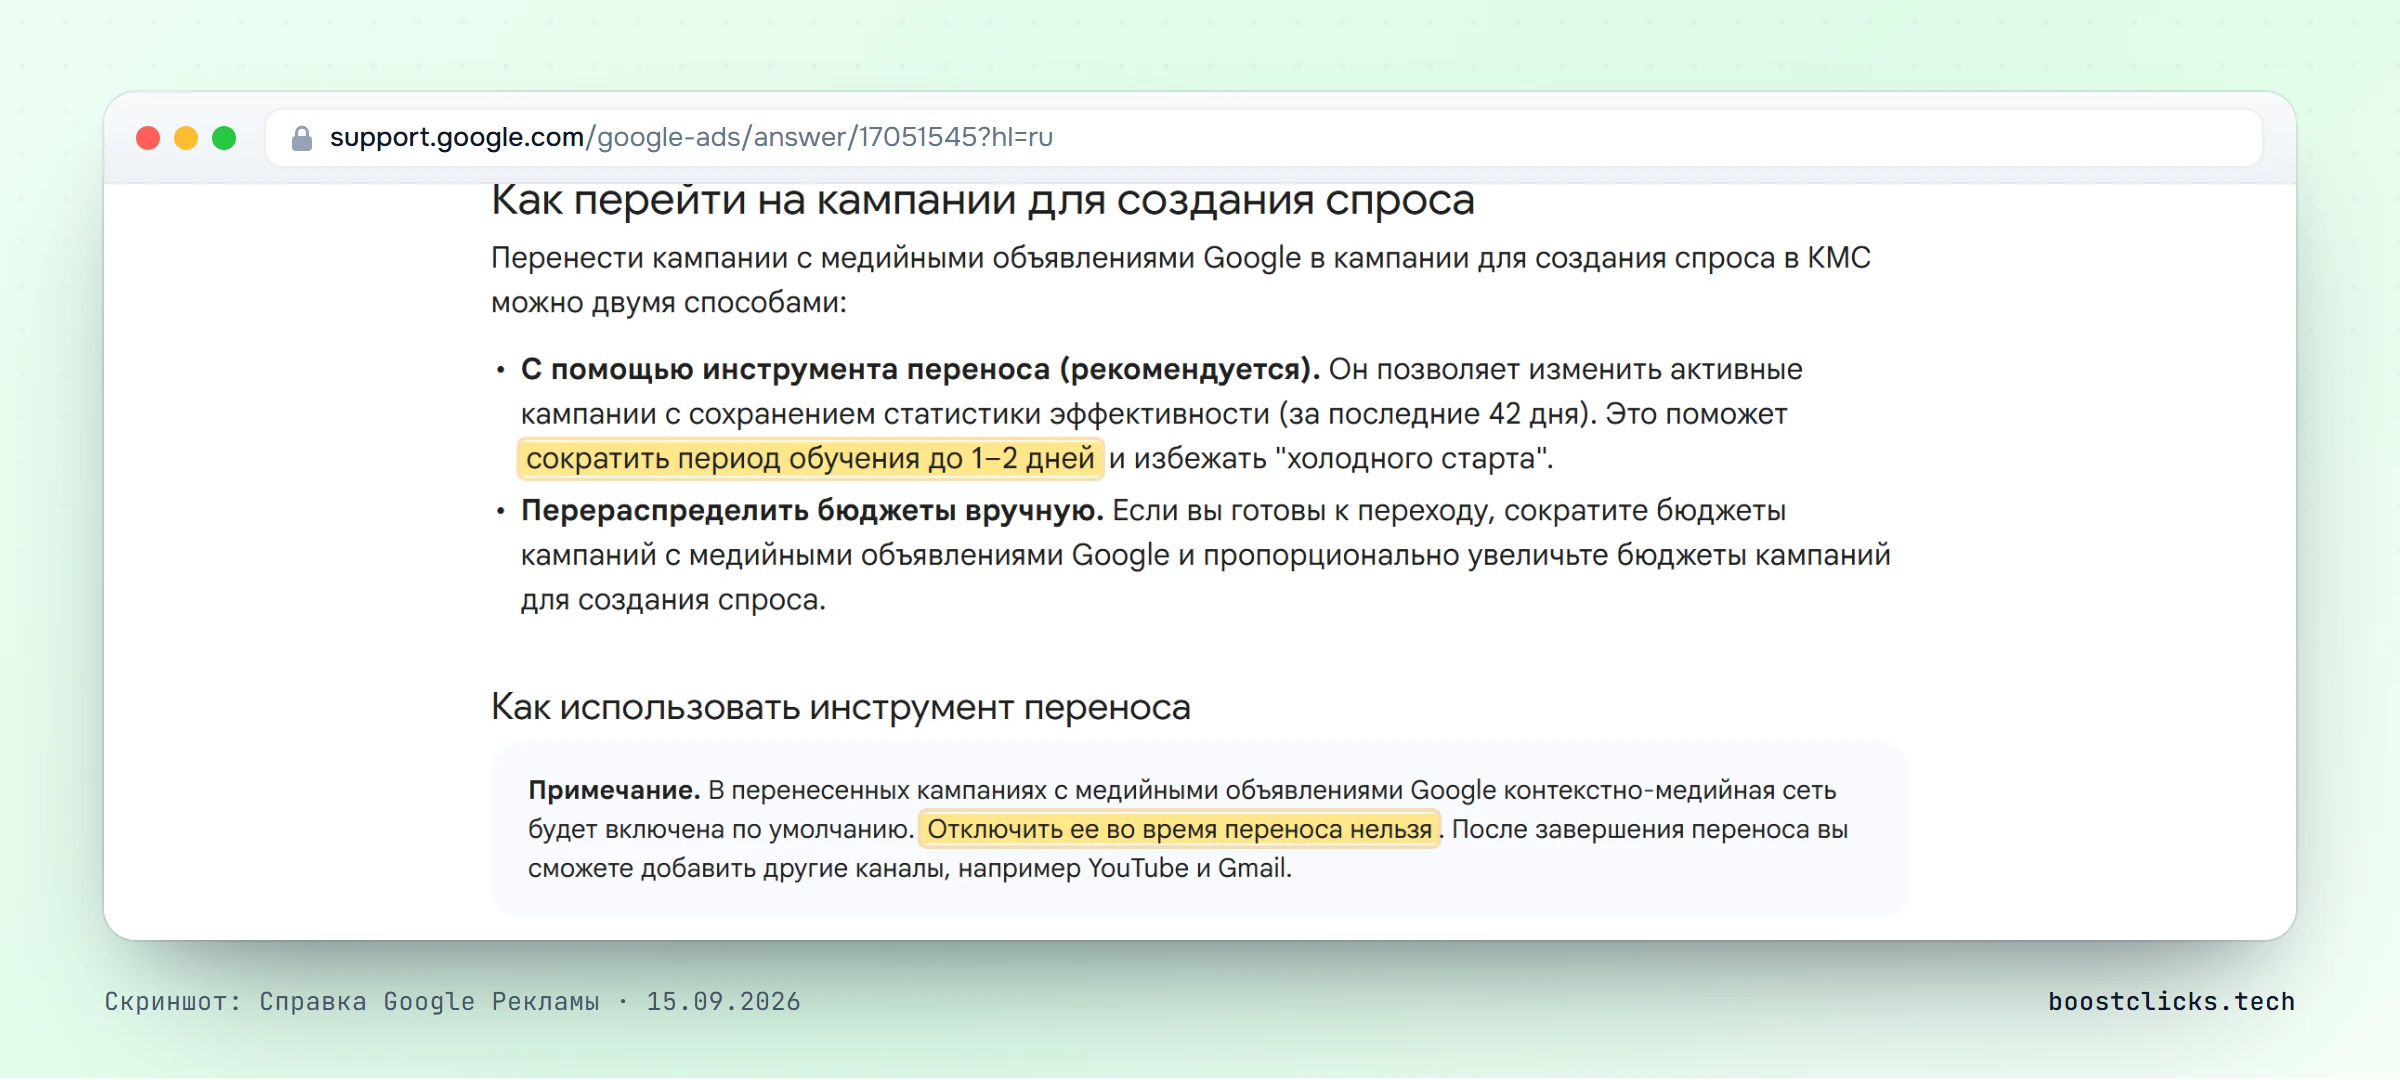Click the text "для создания спроса." in second bullet

coord(673,600)
